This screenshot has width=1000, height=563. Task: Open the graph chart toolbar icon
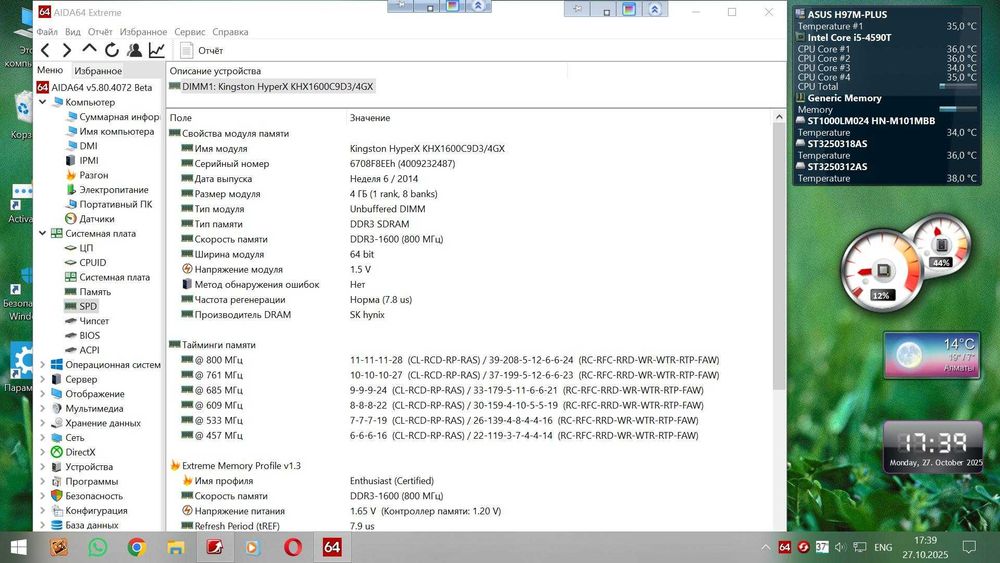[x=156, y=50]
